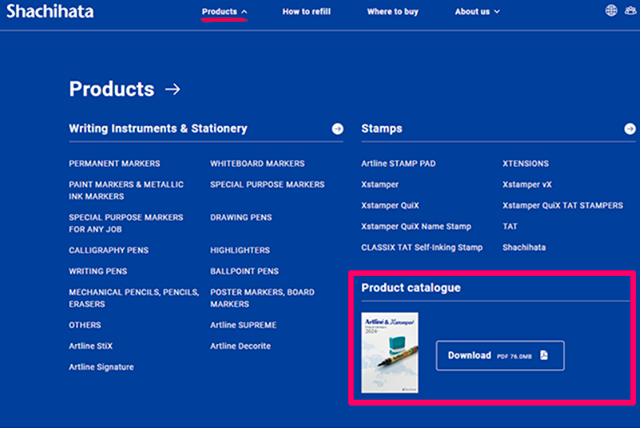Go to Ballpoint Pens
This screenshot has height=428, width=640.
point(244,271)
